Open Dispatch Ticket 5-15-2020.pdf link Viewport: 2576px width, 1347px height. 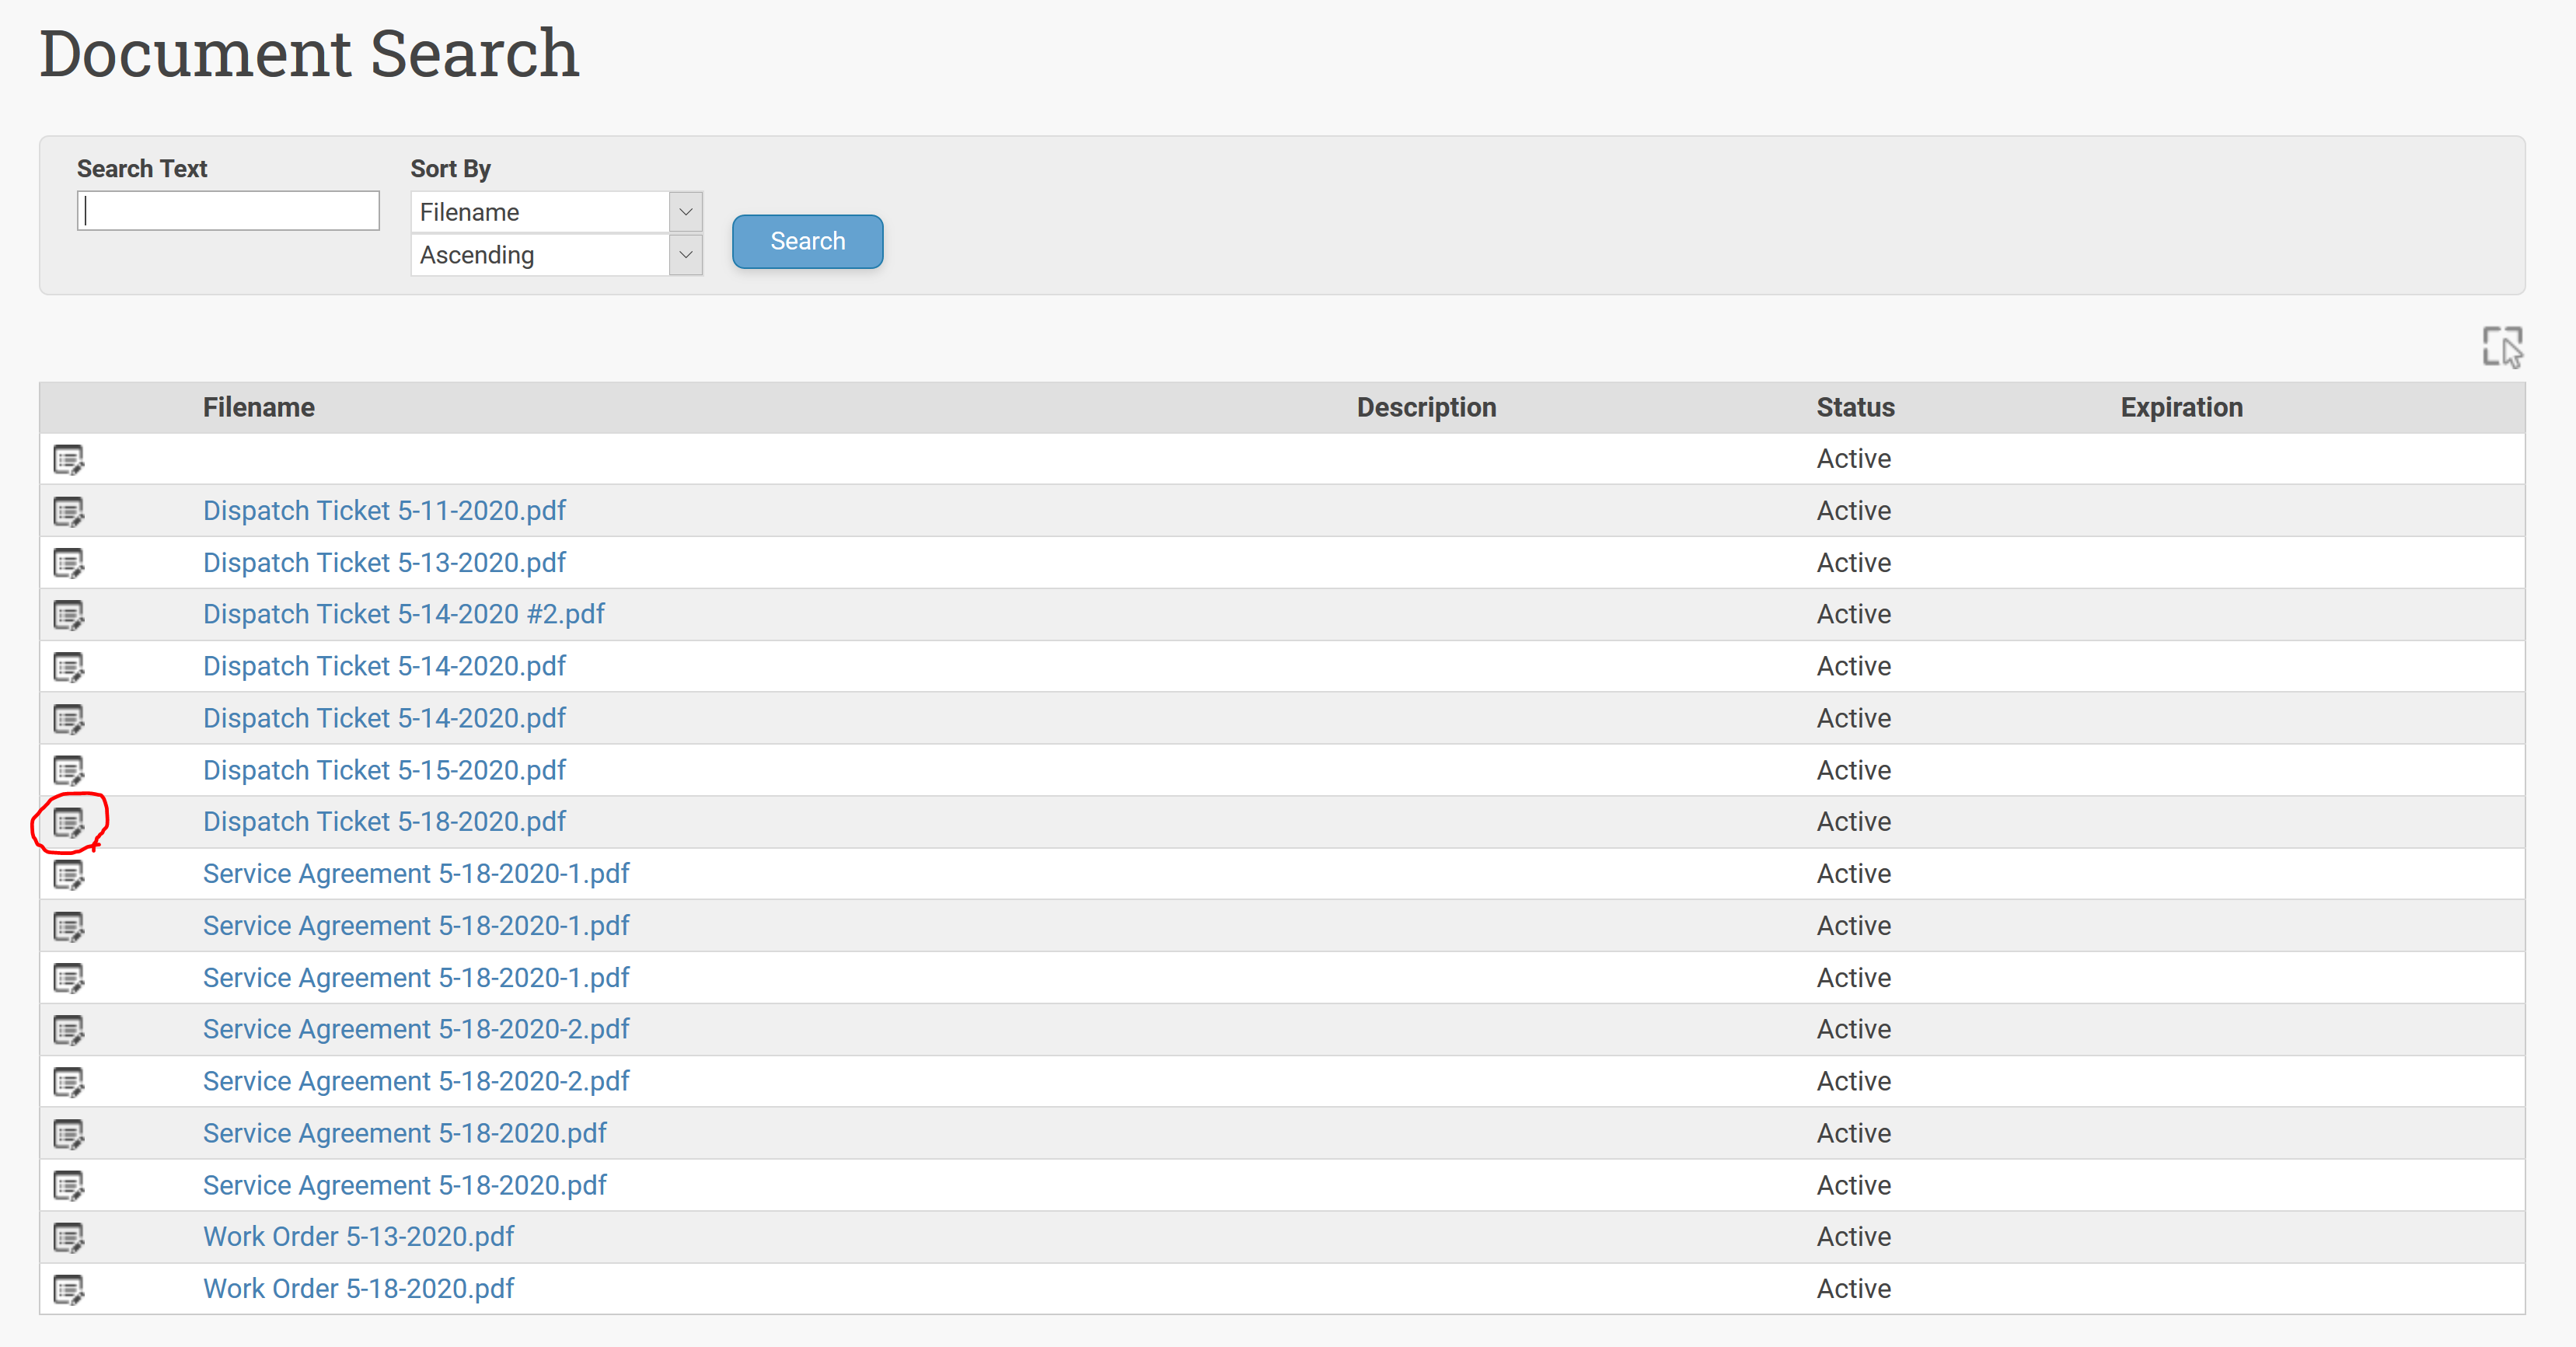(x=384, y=770)
